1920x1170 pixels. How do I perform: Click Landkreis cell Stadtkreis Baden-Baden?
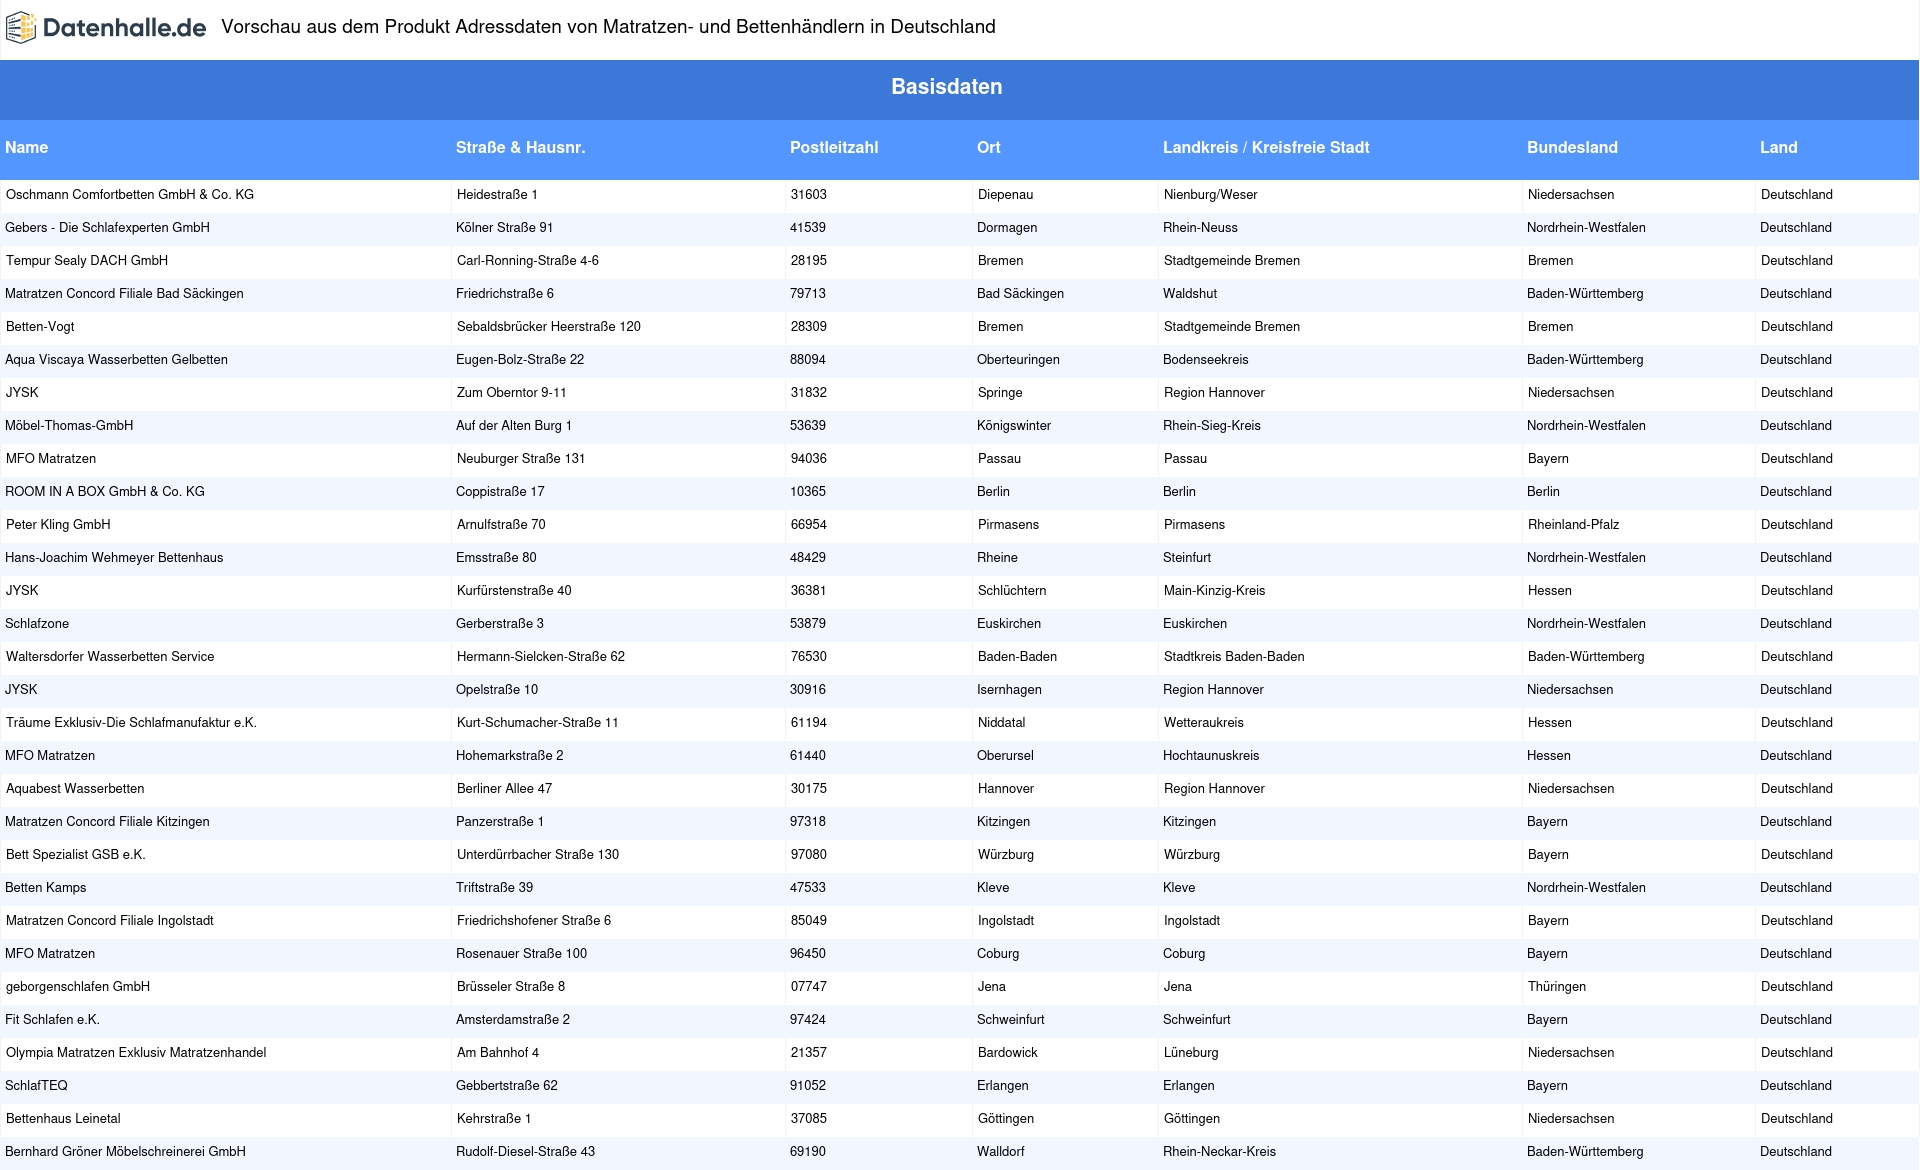[1234, 657]
